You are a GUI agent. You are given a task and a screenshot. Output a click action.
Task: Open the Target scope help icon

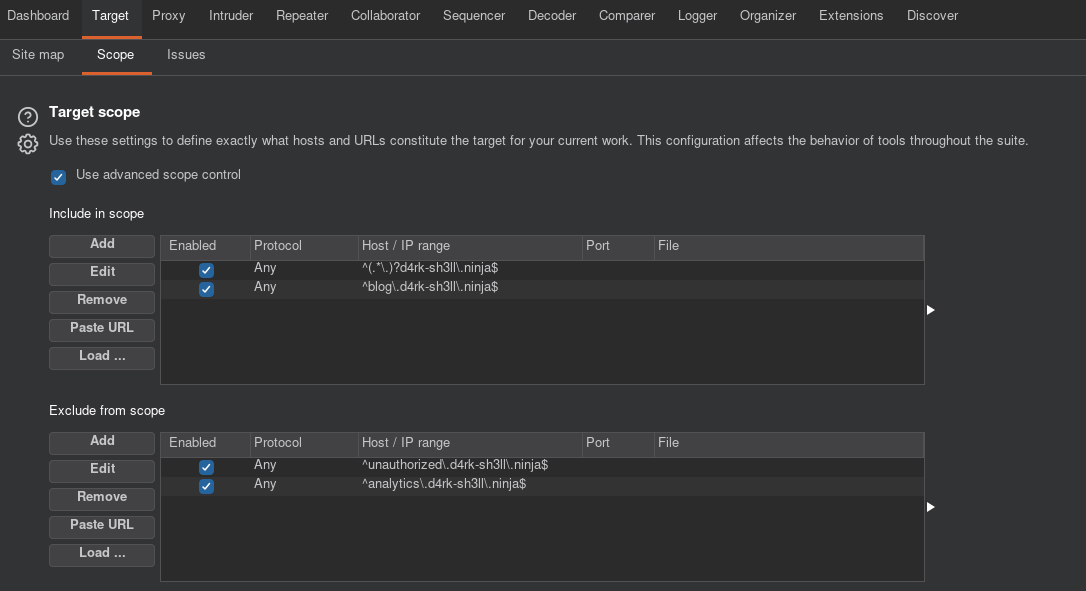click(x=28, y=116)
